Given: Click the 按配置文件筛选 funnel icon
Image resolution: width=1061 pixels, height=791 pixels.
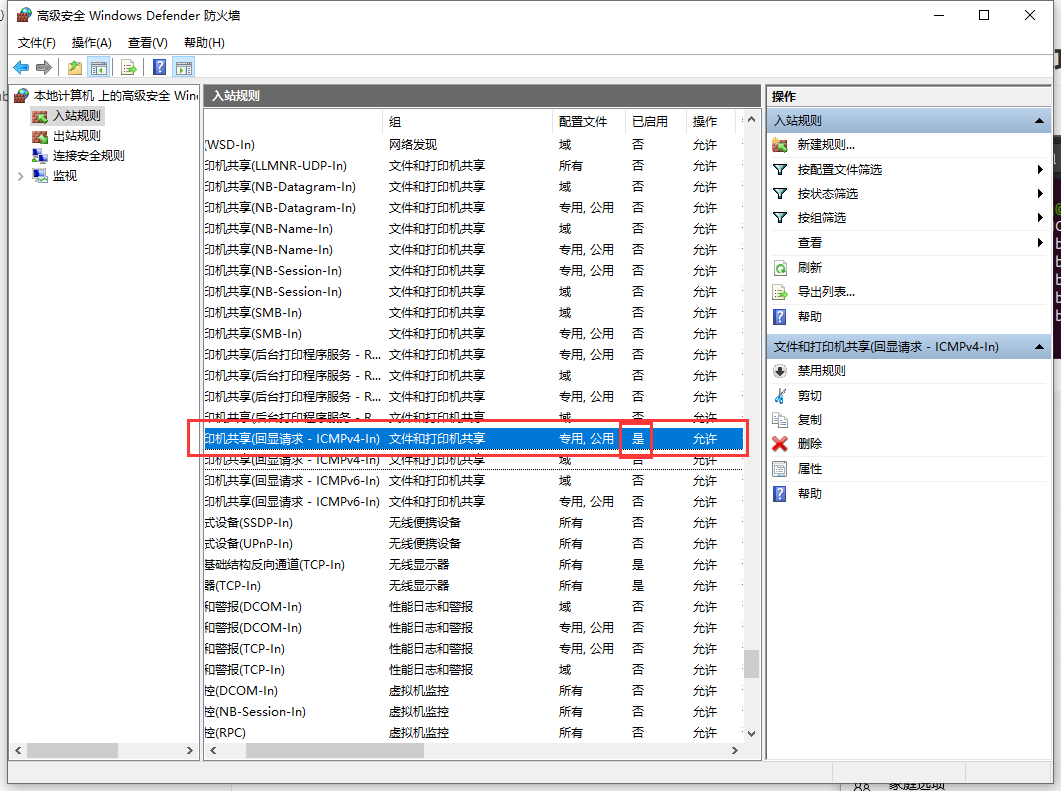Looking at the screenshot, I should (x=780, y=170).
